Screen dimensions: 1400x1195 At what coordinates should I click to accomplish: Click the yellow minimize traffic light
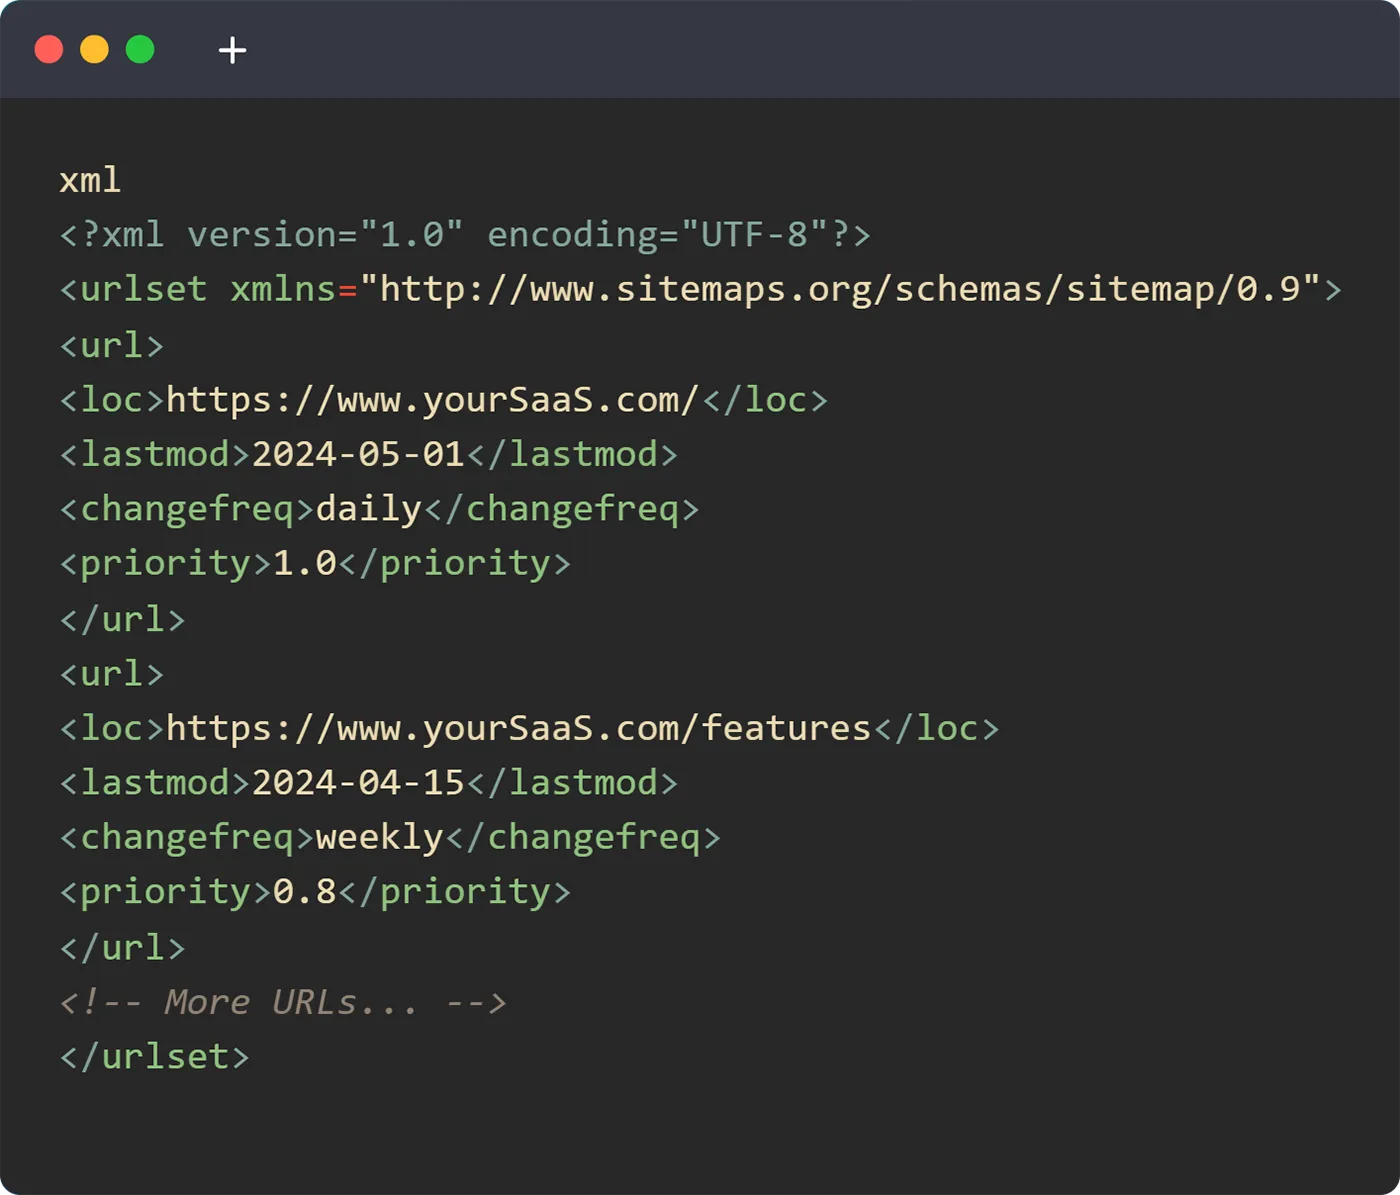(95, 49)
